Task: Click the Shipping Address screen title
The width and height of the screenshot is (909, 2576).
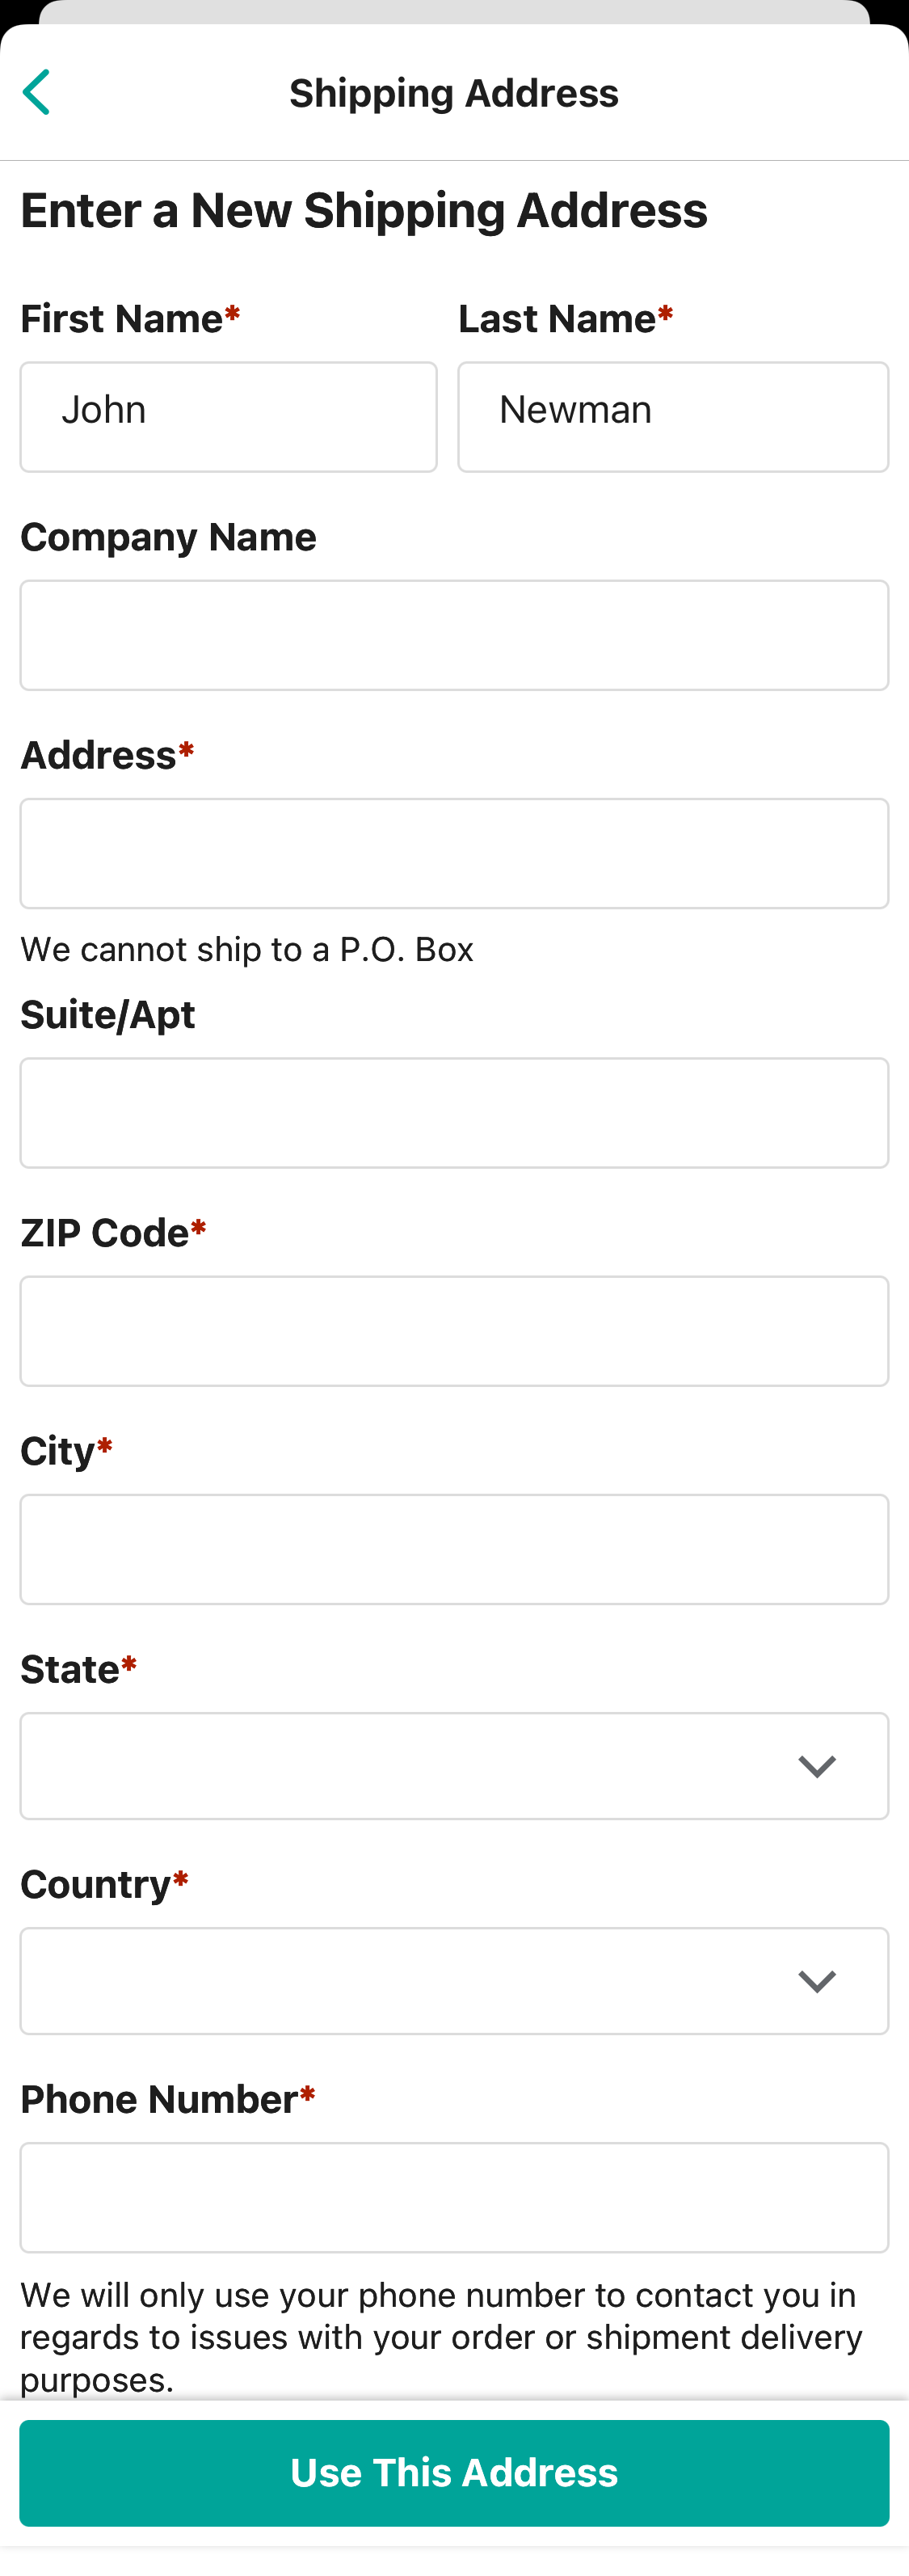Action: [454, 92]
